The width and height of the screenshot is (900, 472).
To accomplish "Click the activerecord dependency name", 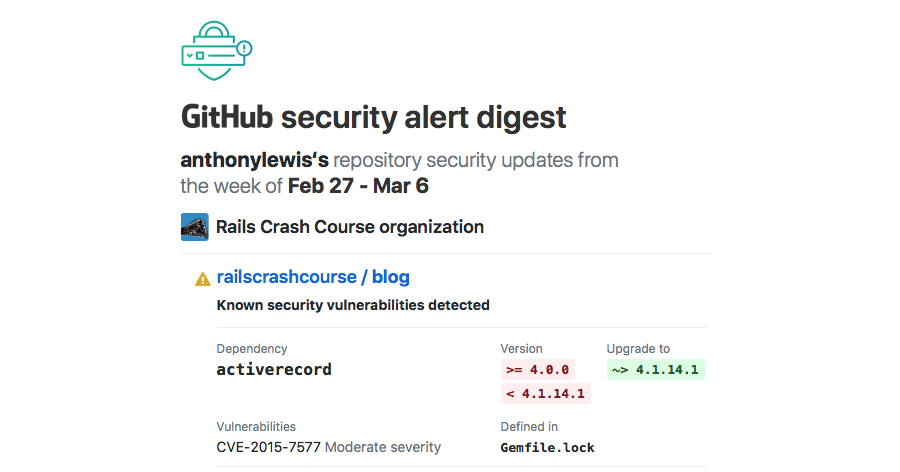I will tap(274, 369).
